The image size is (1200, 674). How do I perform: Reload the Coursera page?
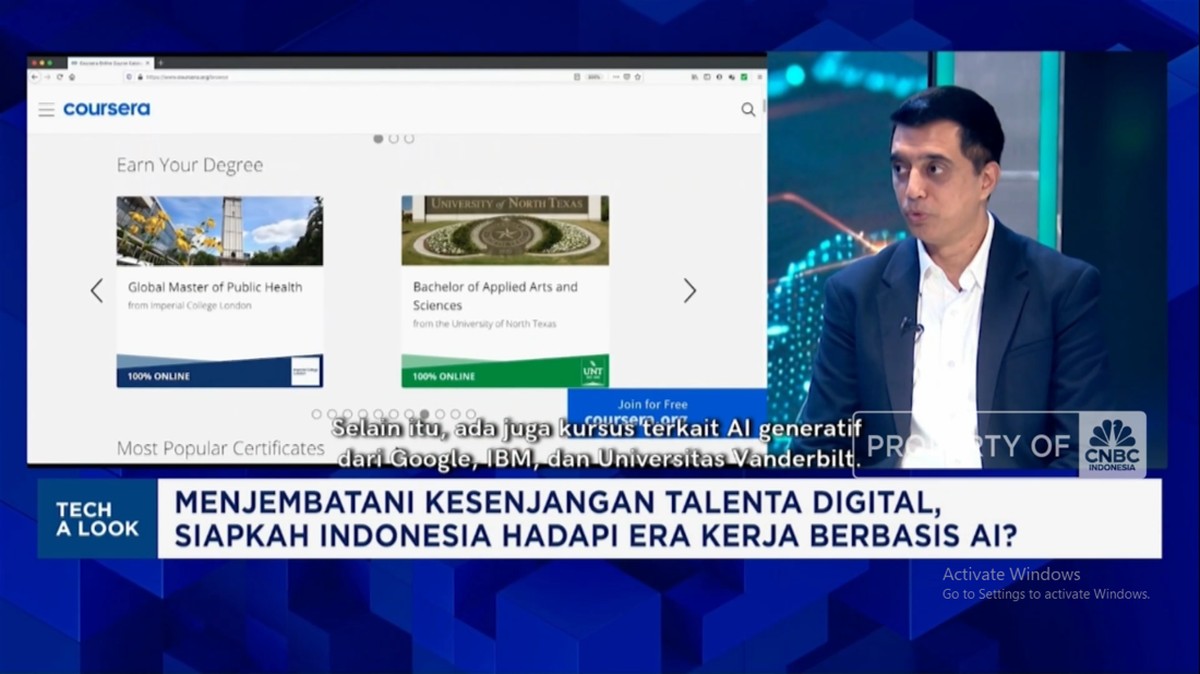pyautogui.click(x=59, y=77)
